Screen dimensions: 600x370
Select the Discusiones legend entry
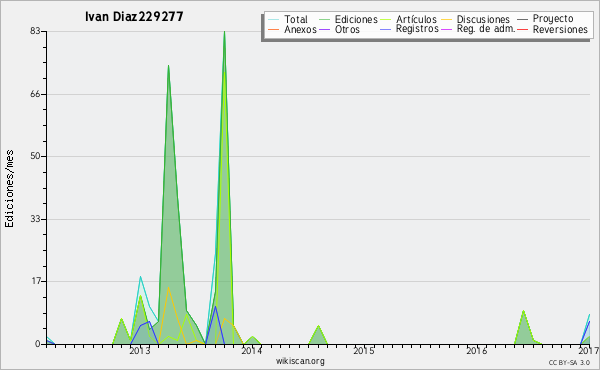(483, 19)
